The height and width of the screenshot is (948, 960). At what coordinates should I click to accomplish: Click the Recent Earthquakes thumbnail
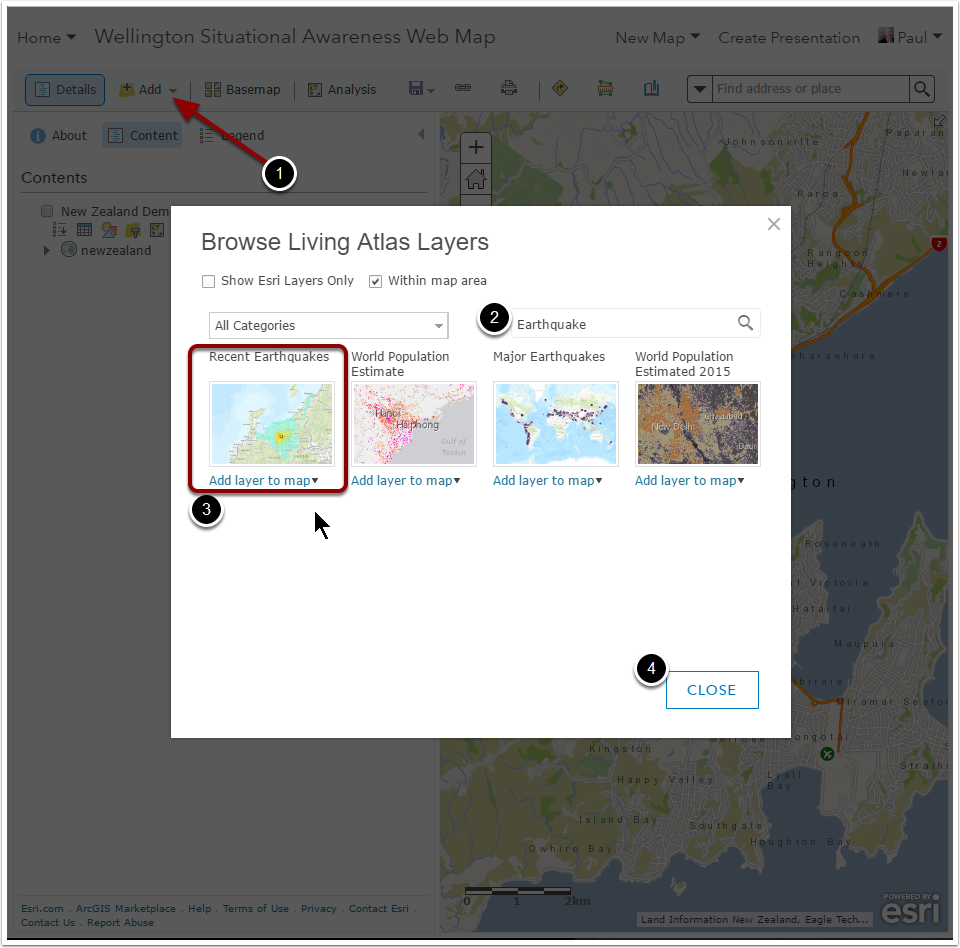(272, 424)
